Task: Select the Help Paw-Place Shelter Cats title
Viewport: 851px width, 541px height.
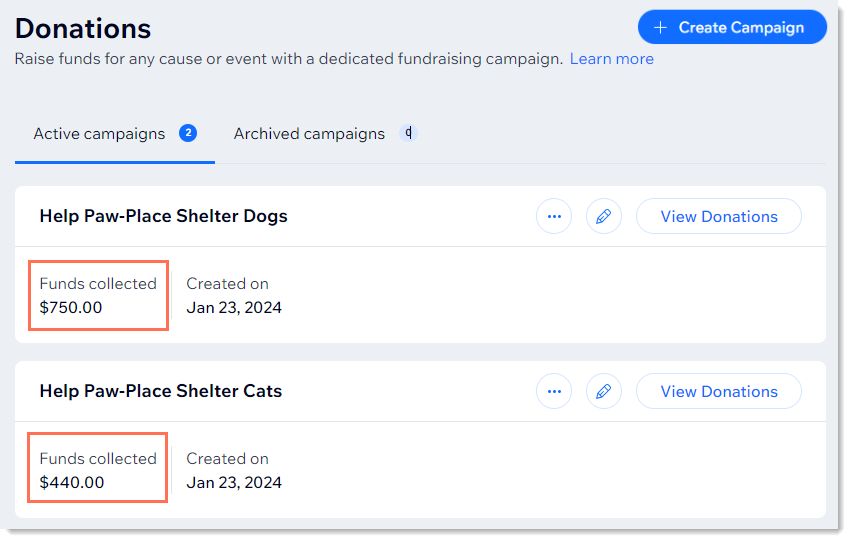Action: pos(161,391)
